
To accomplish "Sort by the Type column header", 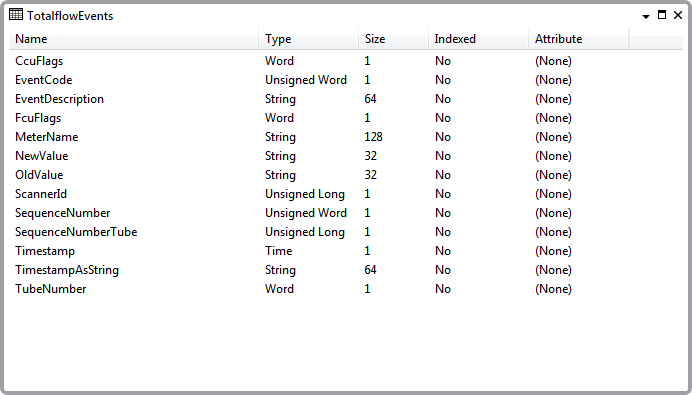I will tap(308, 39).
